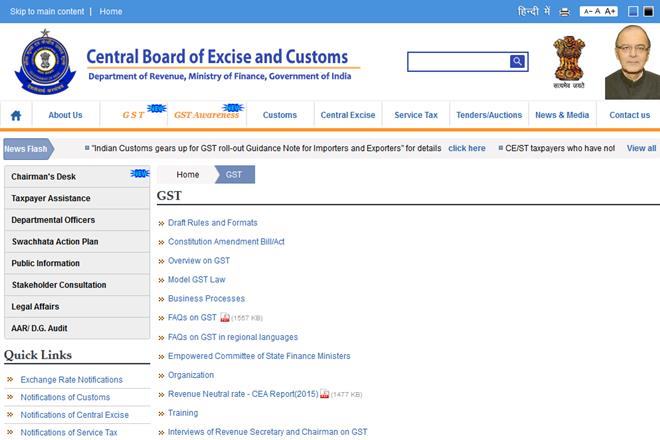
Task: Click the home icon in navigation bar
Action: click(x=16, y=115)
